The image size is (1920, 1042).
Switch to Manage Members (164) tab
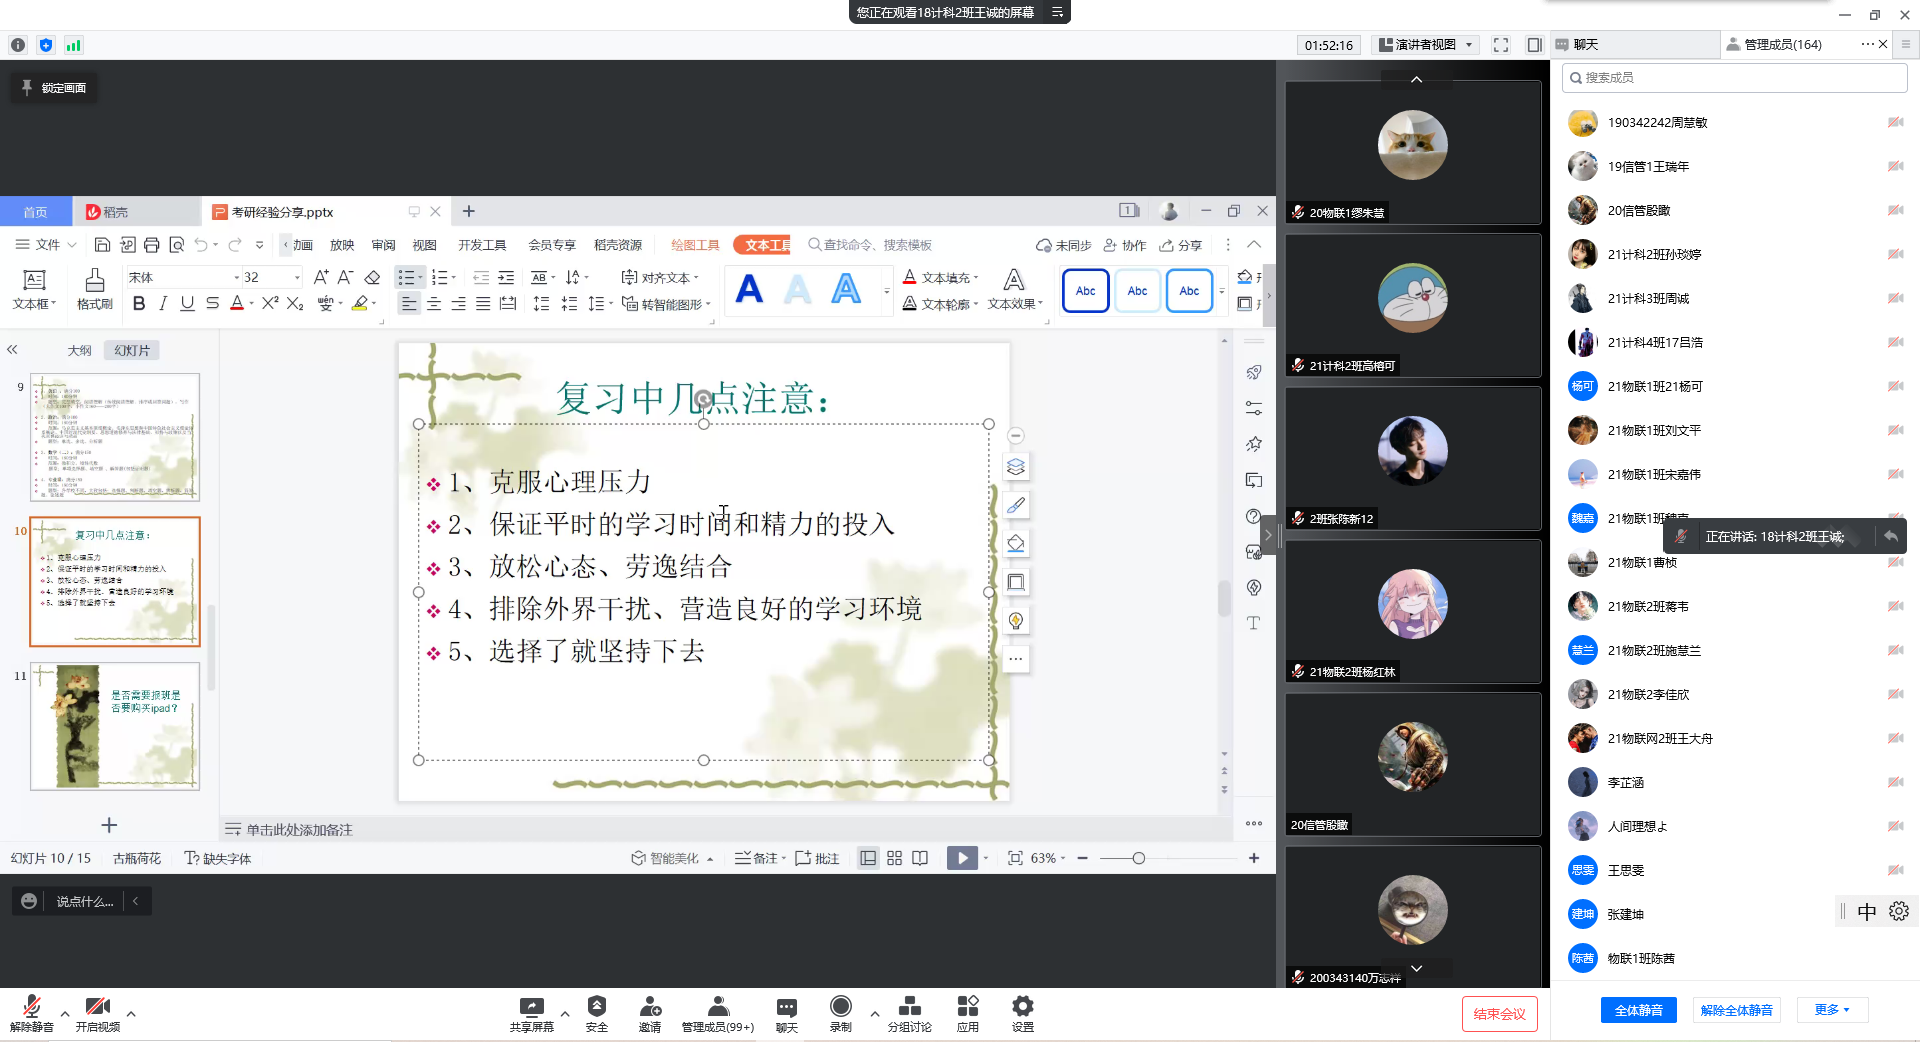[1782, 45]
